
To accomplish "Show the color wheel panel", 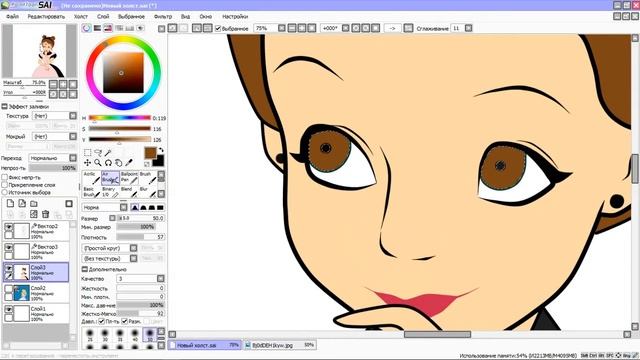I will point(86,28).
